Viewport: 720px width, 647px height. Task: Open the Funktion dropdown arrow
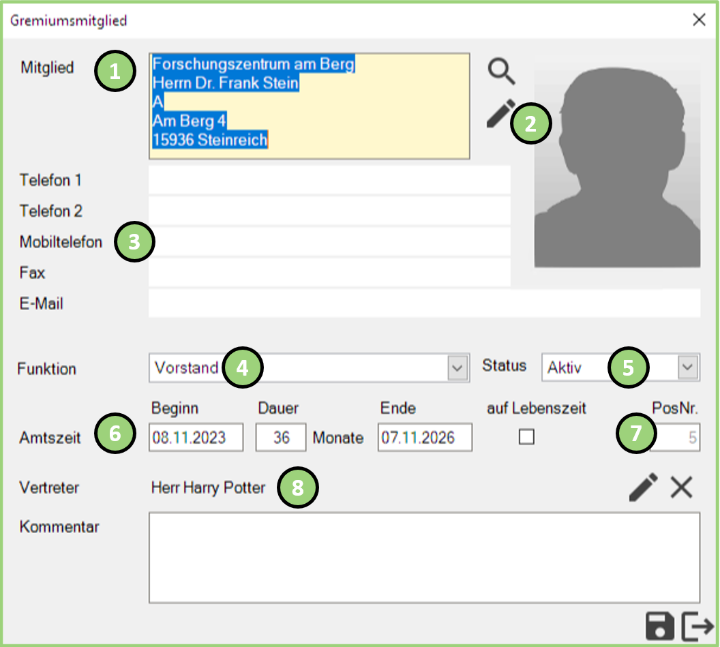(x=457, y=368)
